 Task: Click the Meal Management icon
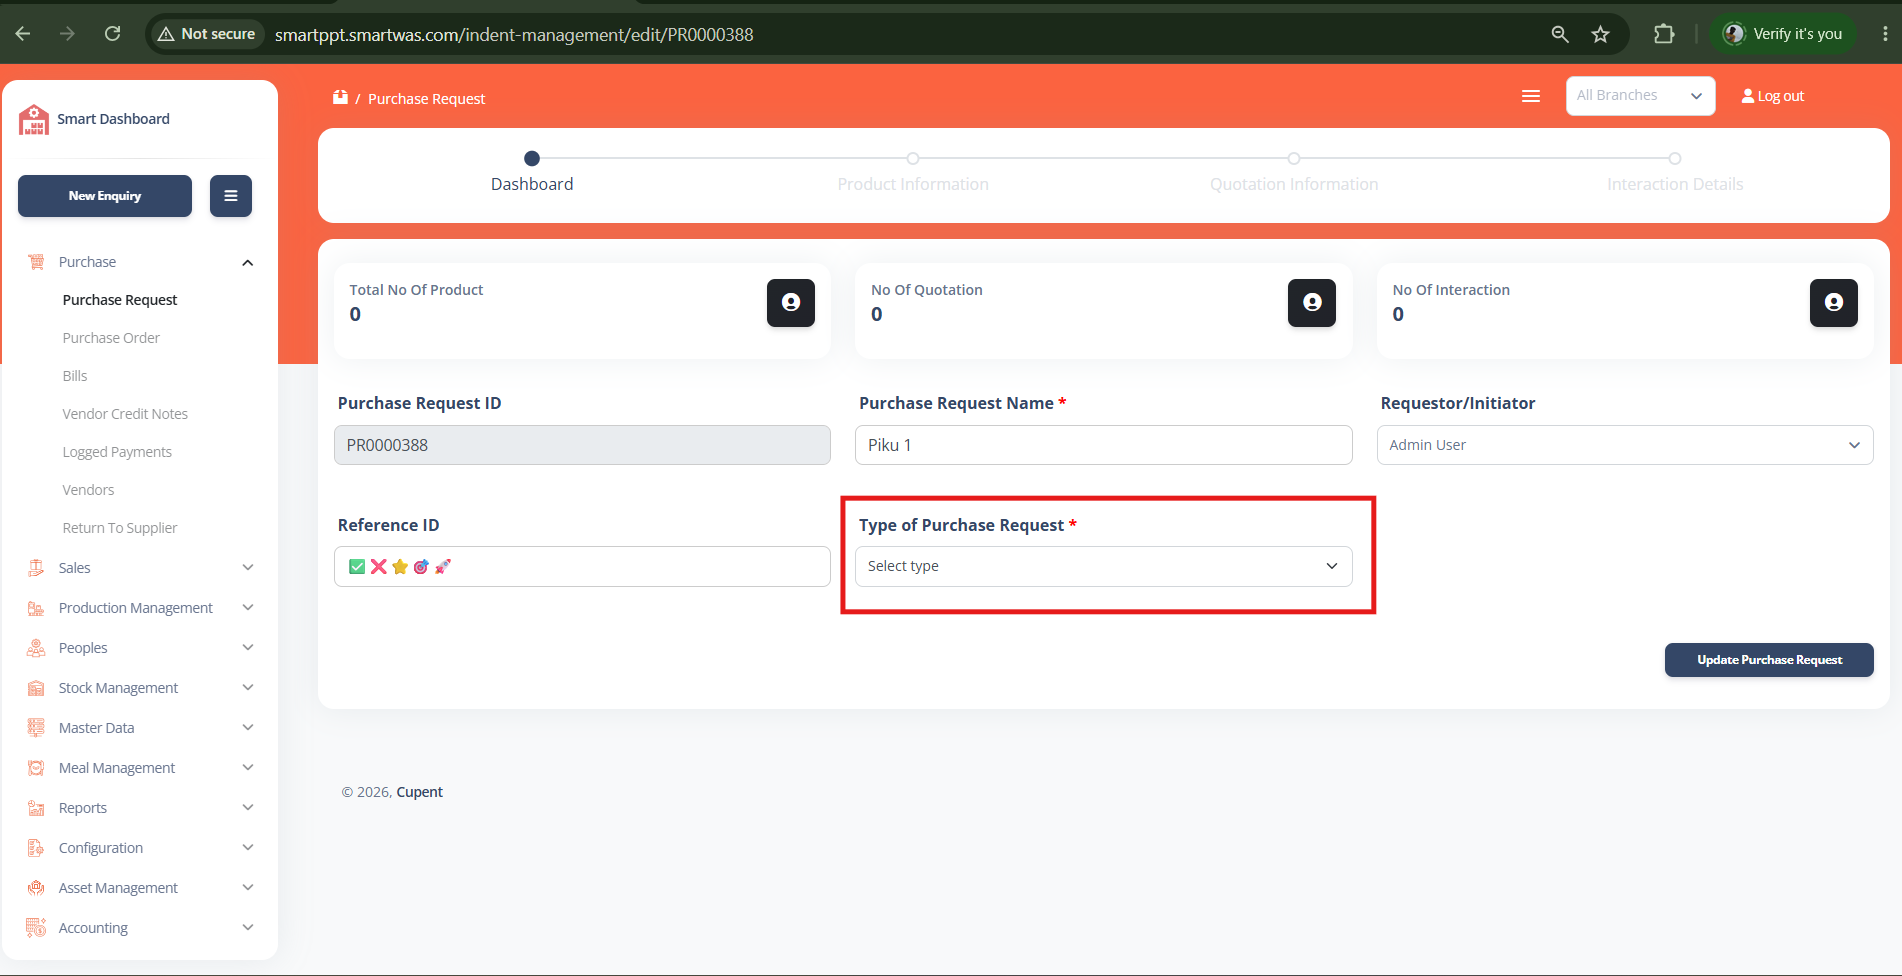36,768
